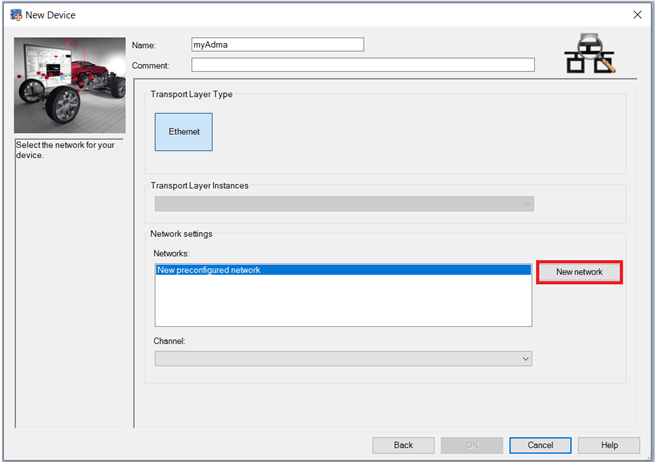Go to previous step with Back button
656x462 pixels.
pos(403,445)
